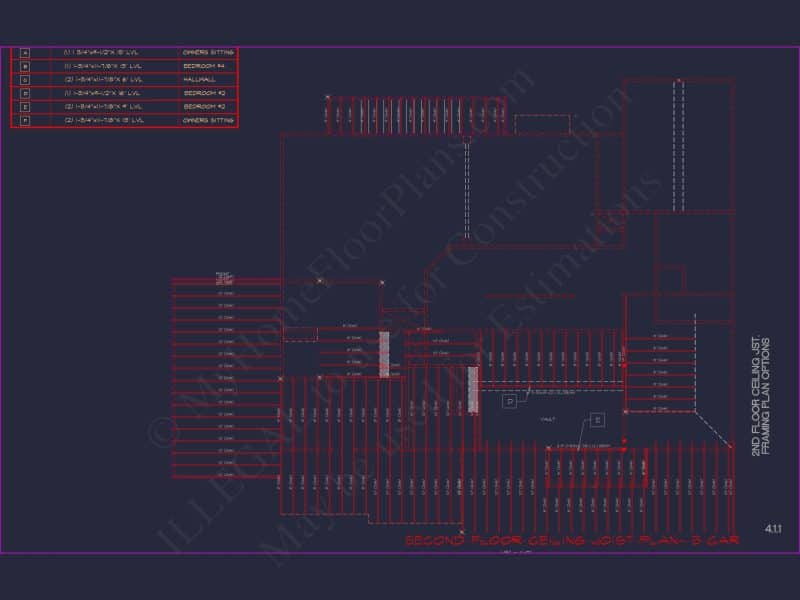Click the vertical "2ND FLOOR CEILING JST. FRAMING PLAN OPTIONS" label
Viewport: 800px width, 600px height.
(x=760, y=396)
